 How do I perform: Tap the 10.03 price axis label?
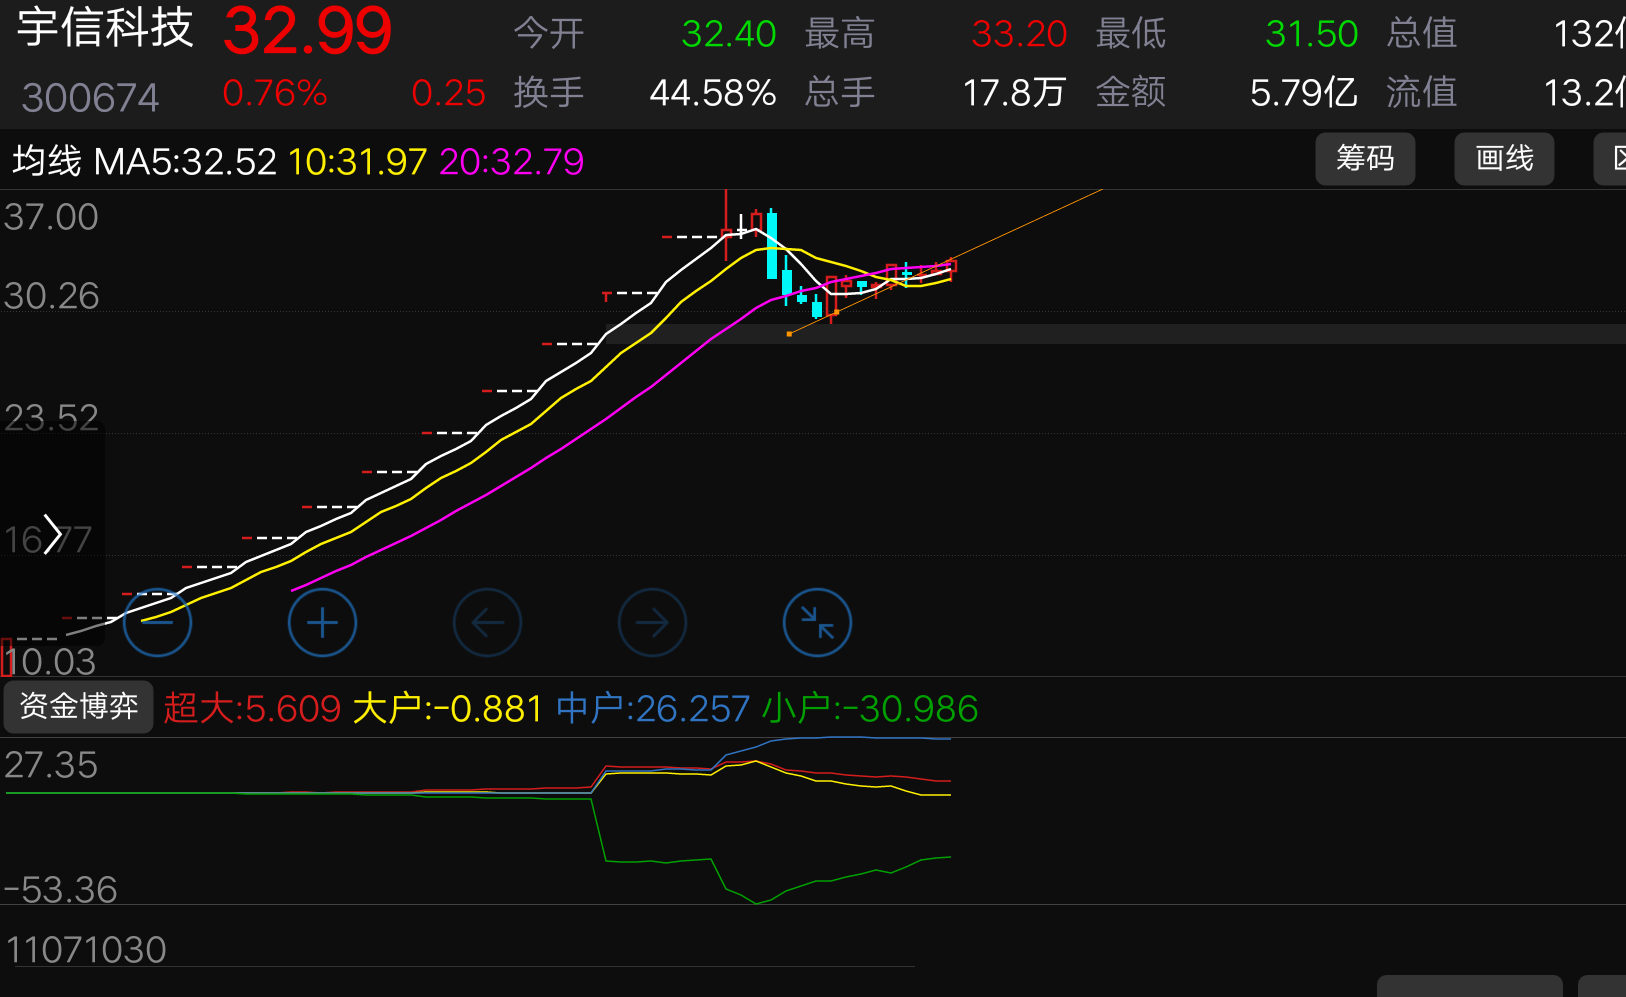[50, 662]
